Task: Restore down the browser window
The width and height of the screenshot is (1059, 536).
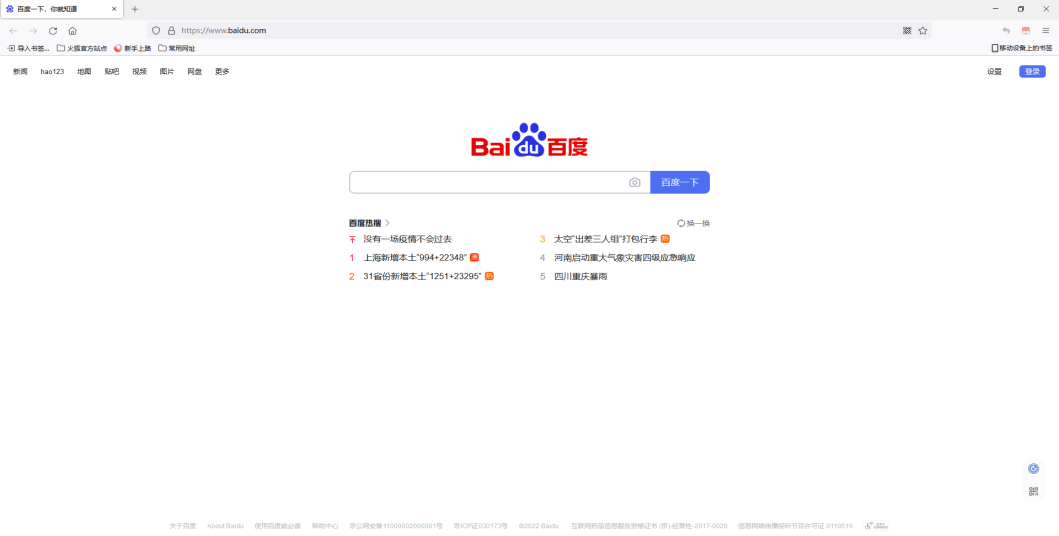Action: tap(1021, 9)
